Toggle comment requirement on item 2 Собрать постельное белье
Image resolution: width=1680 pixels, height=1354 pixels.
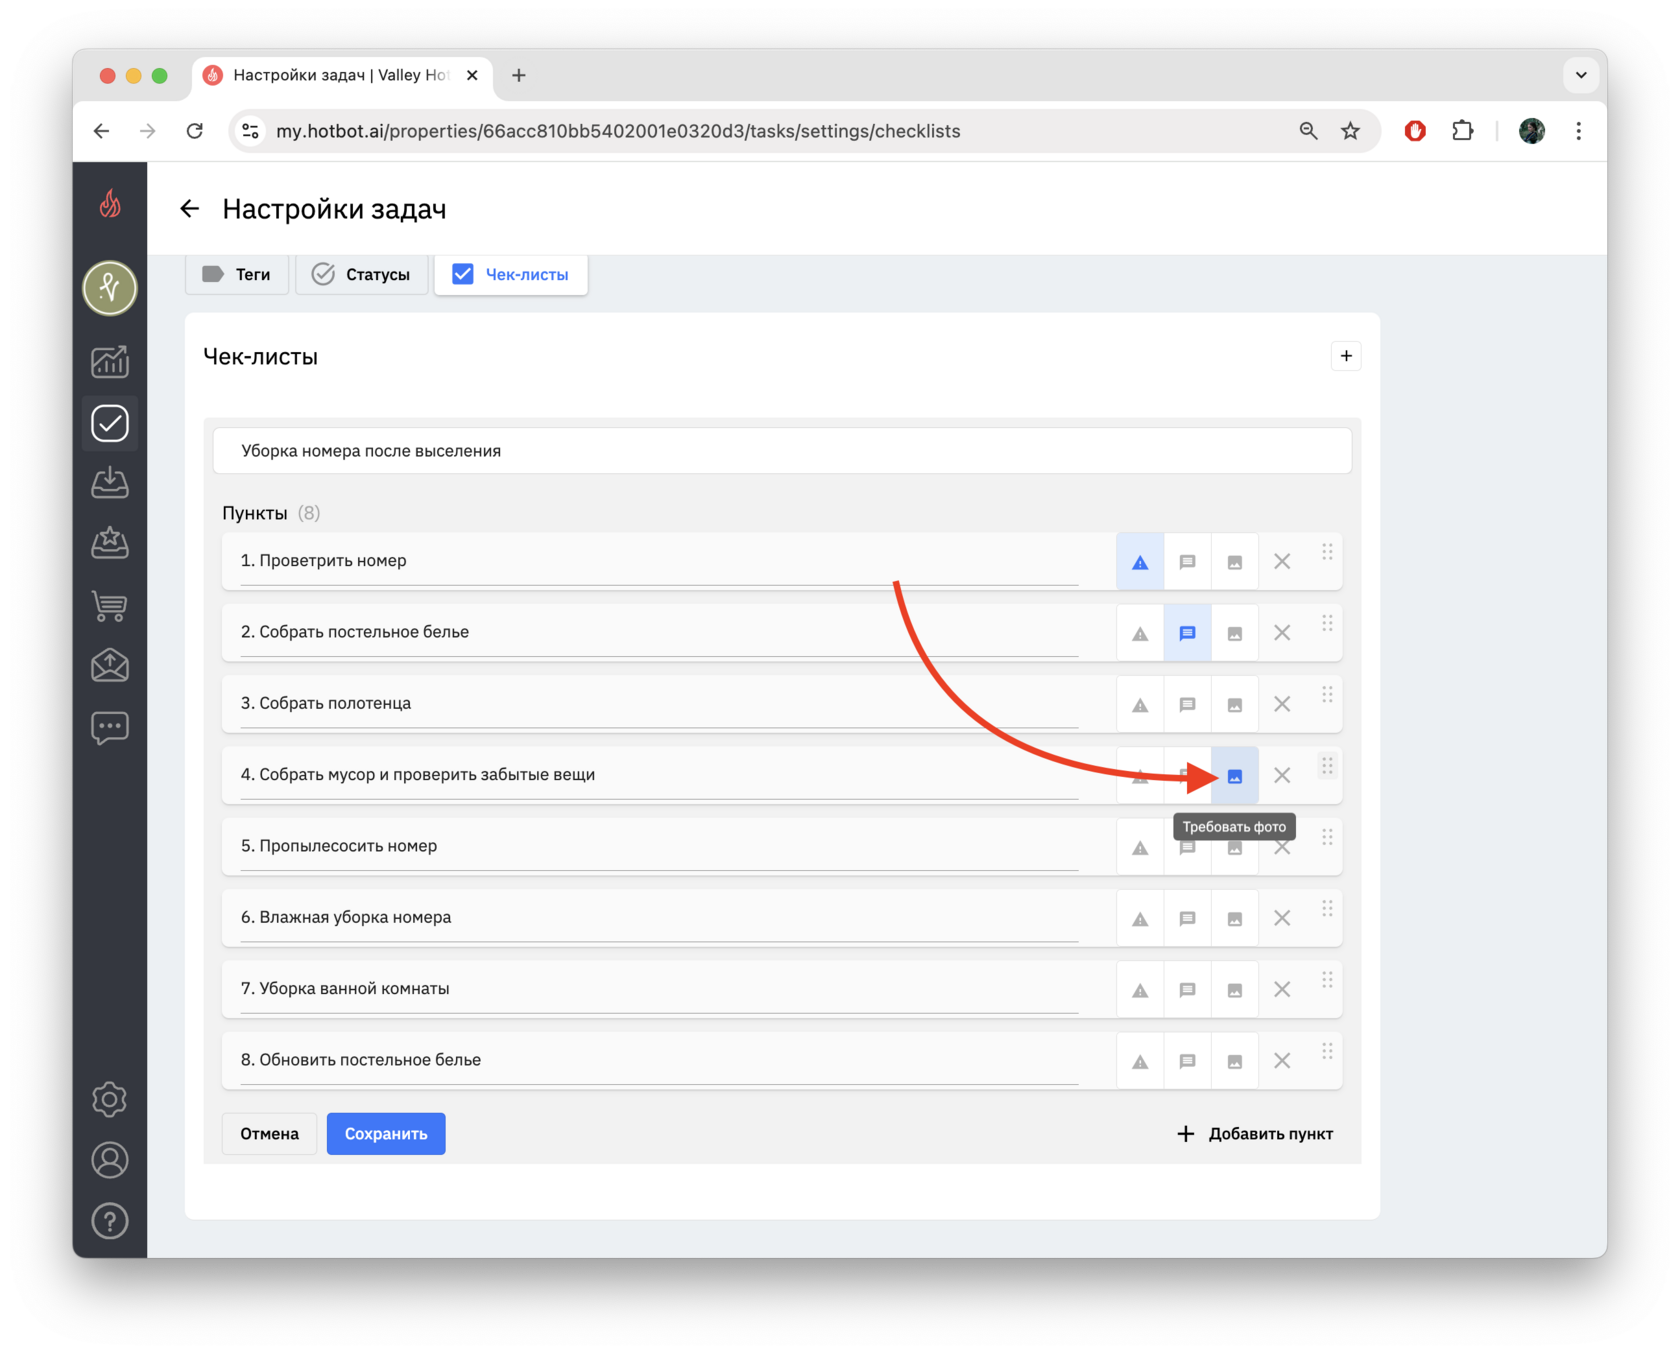pyautogui.click(x=1187, y=633)
